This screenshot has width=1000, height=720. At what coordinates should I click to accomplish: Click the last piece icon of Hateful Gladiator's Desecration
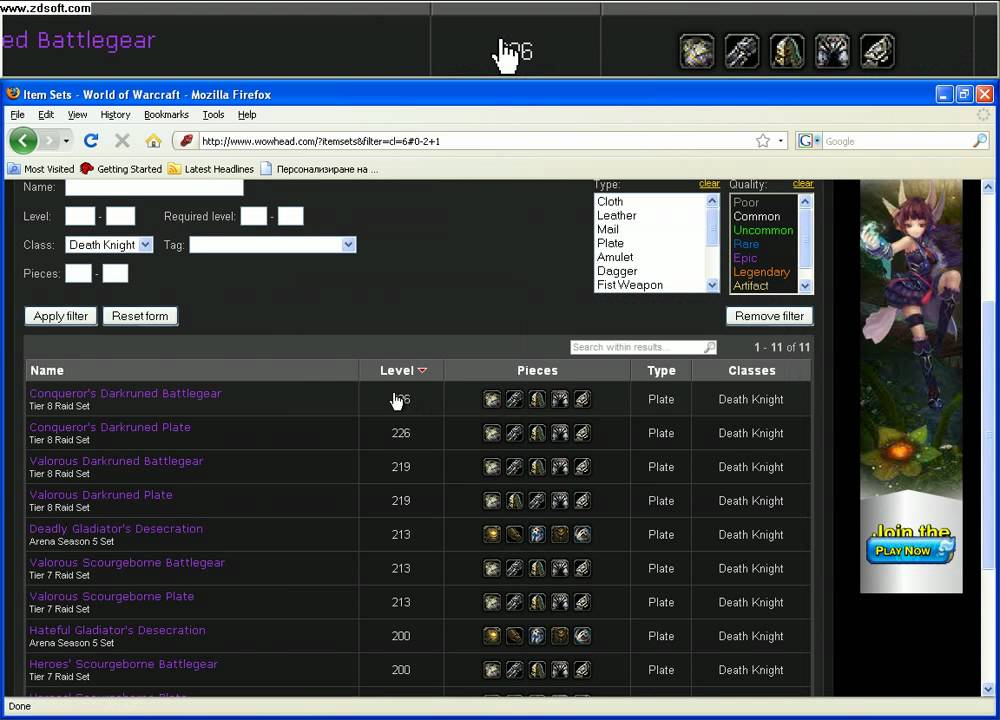tap(582, 636)
